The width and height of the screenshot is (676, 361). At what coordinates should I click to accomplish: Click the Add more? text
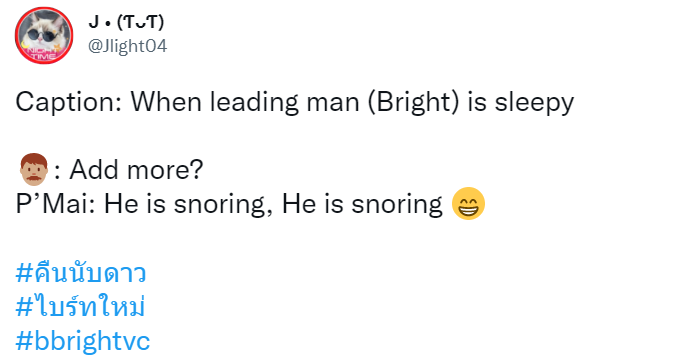click(136, 170)
